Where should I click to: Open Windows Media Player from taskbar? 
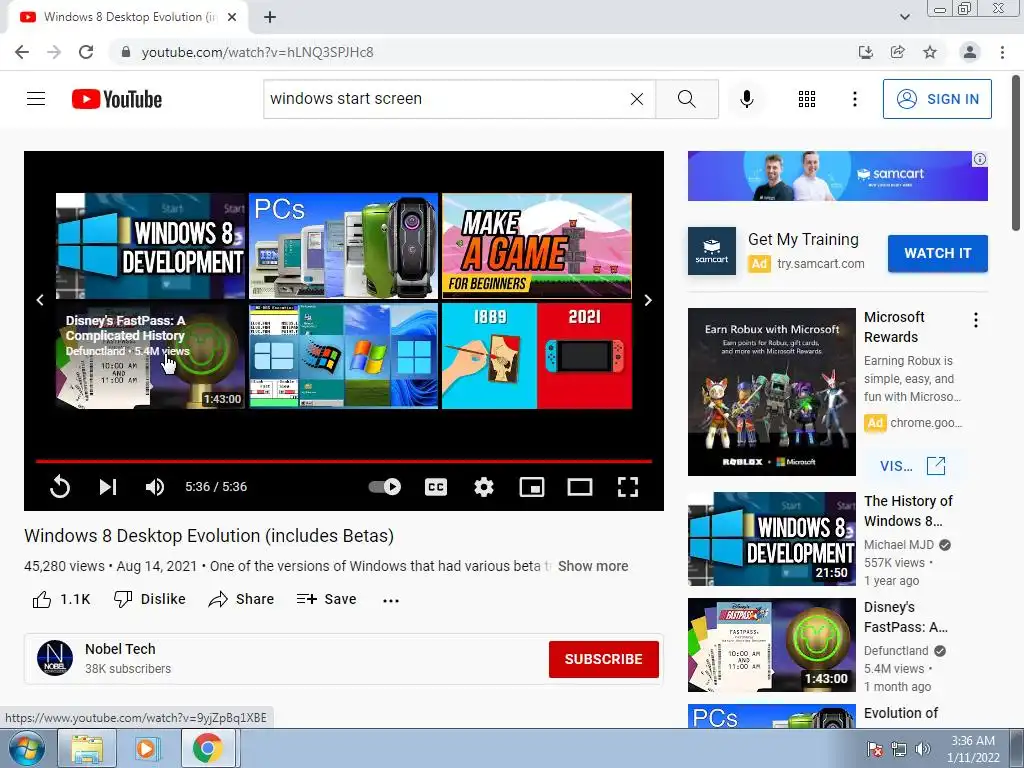pos(146,748)
